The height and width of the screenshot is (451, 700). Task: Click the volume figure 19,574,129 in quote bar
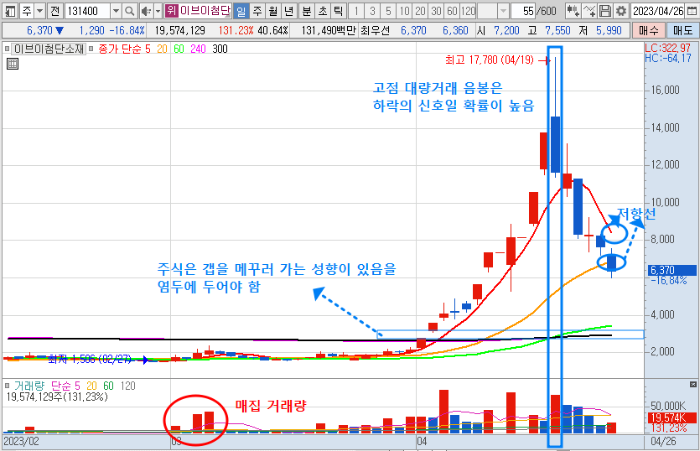click(180, 31)
